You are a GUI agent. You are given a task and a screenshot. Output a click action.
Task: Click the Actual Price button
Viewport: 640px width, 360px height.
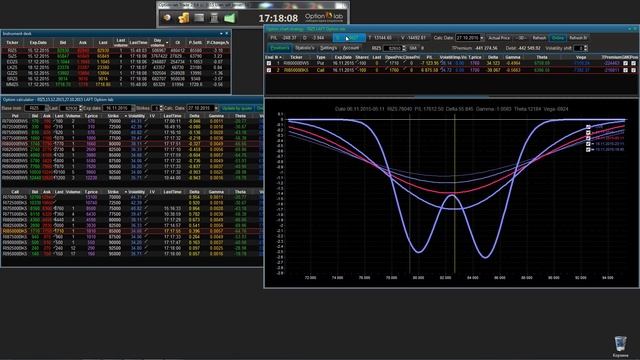499,38
